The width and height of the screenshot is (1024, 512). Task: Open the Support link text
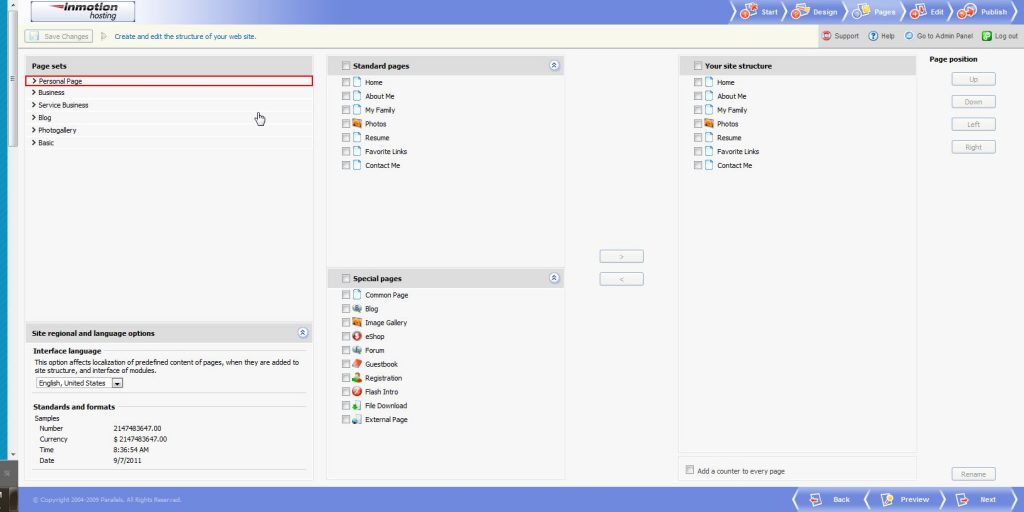846,36
